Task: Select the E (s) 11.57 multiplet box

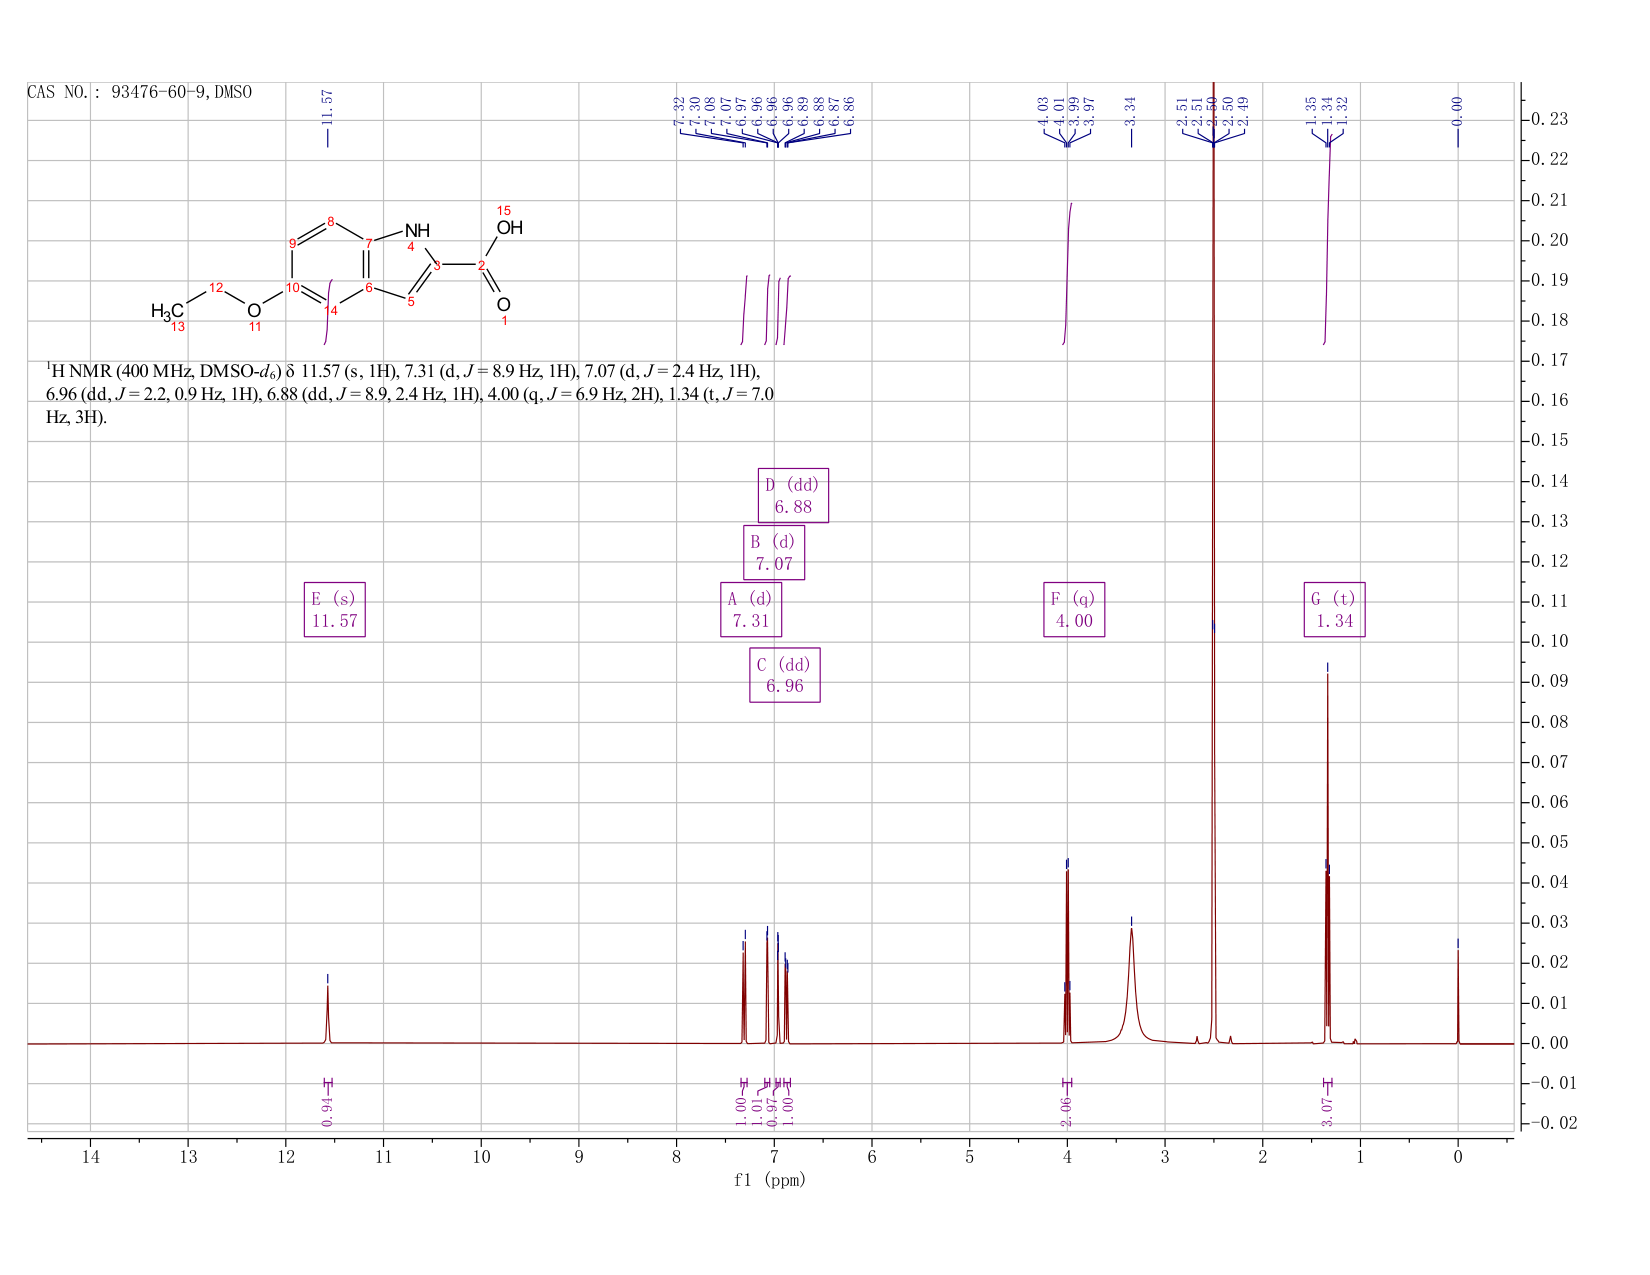Action: point(334,609)
